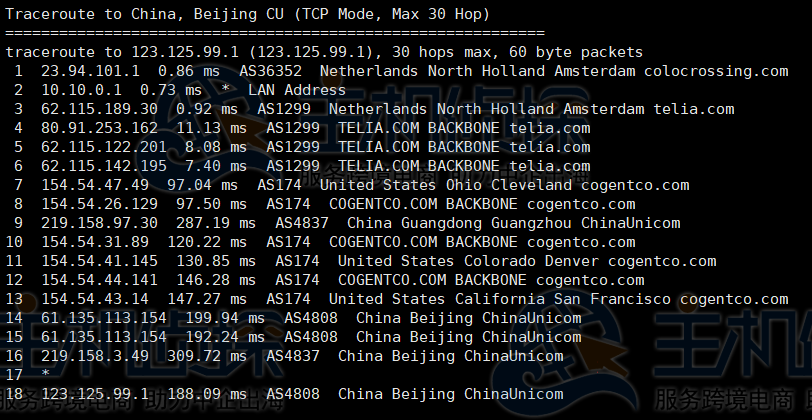
Task: Click the Traceroute to China title line
Action: click(x=248, y=14)
